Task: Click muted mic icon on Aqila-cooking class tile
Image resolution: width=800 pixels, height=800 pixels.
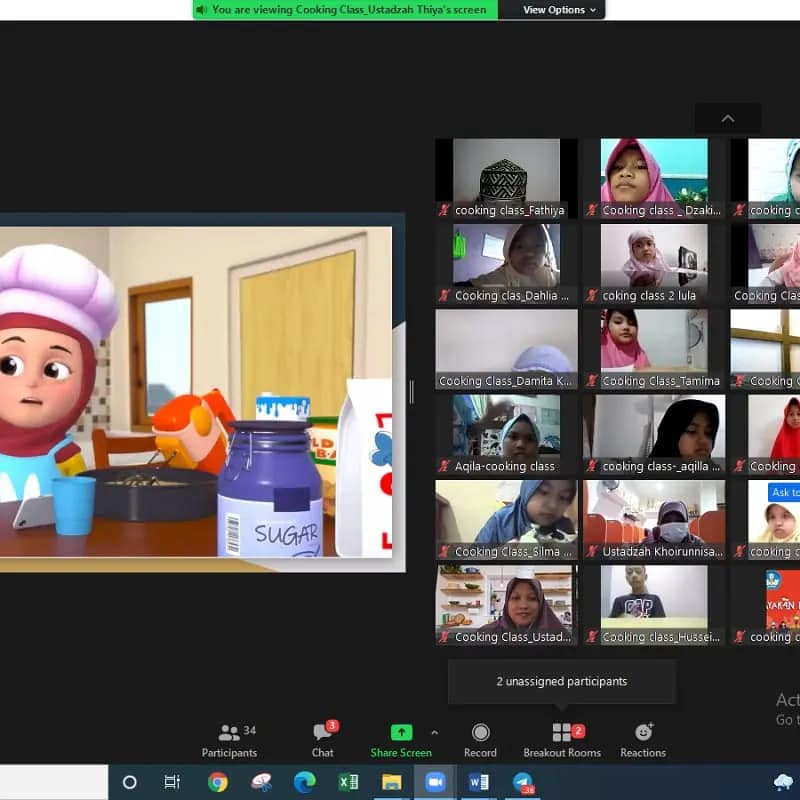Action: point(444,466)
